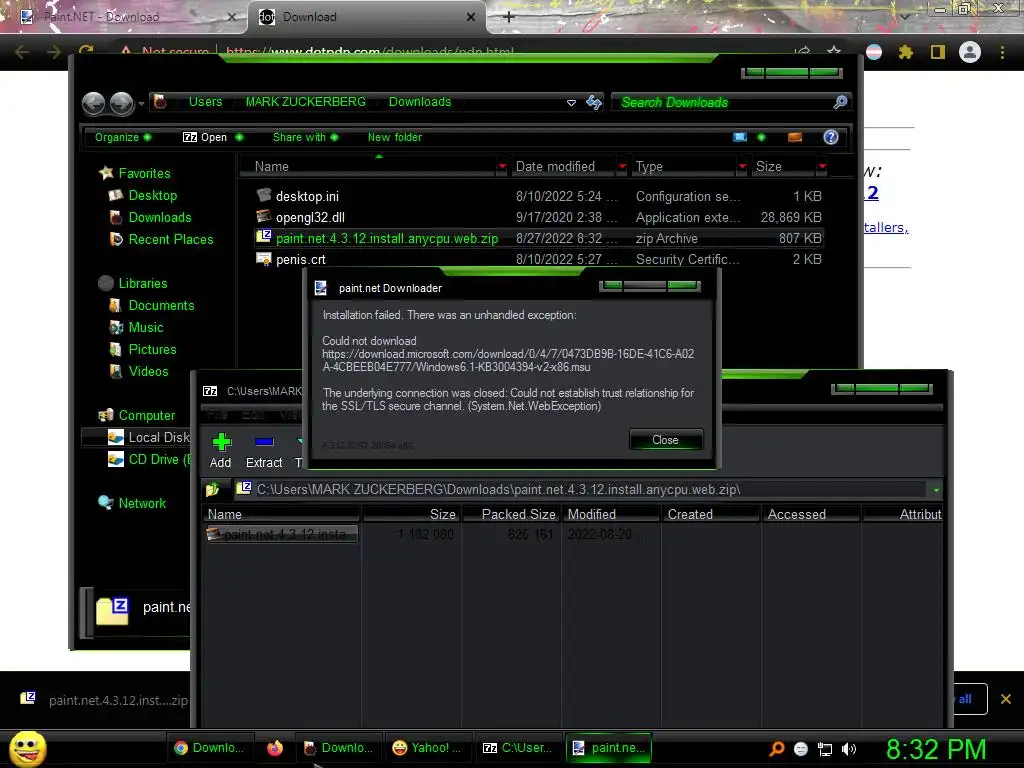This screenshot has height=768, width=1024.
Task: Click MARK ZUCKERBERG in the breadcrumb
Action: [306, 102]
